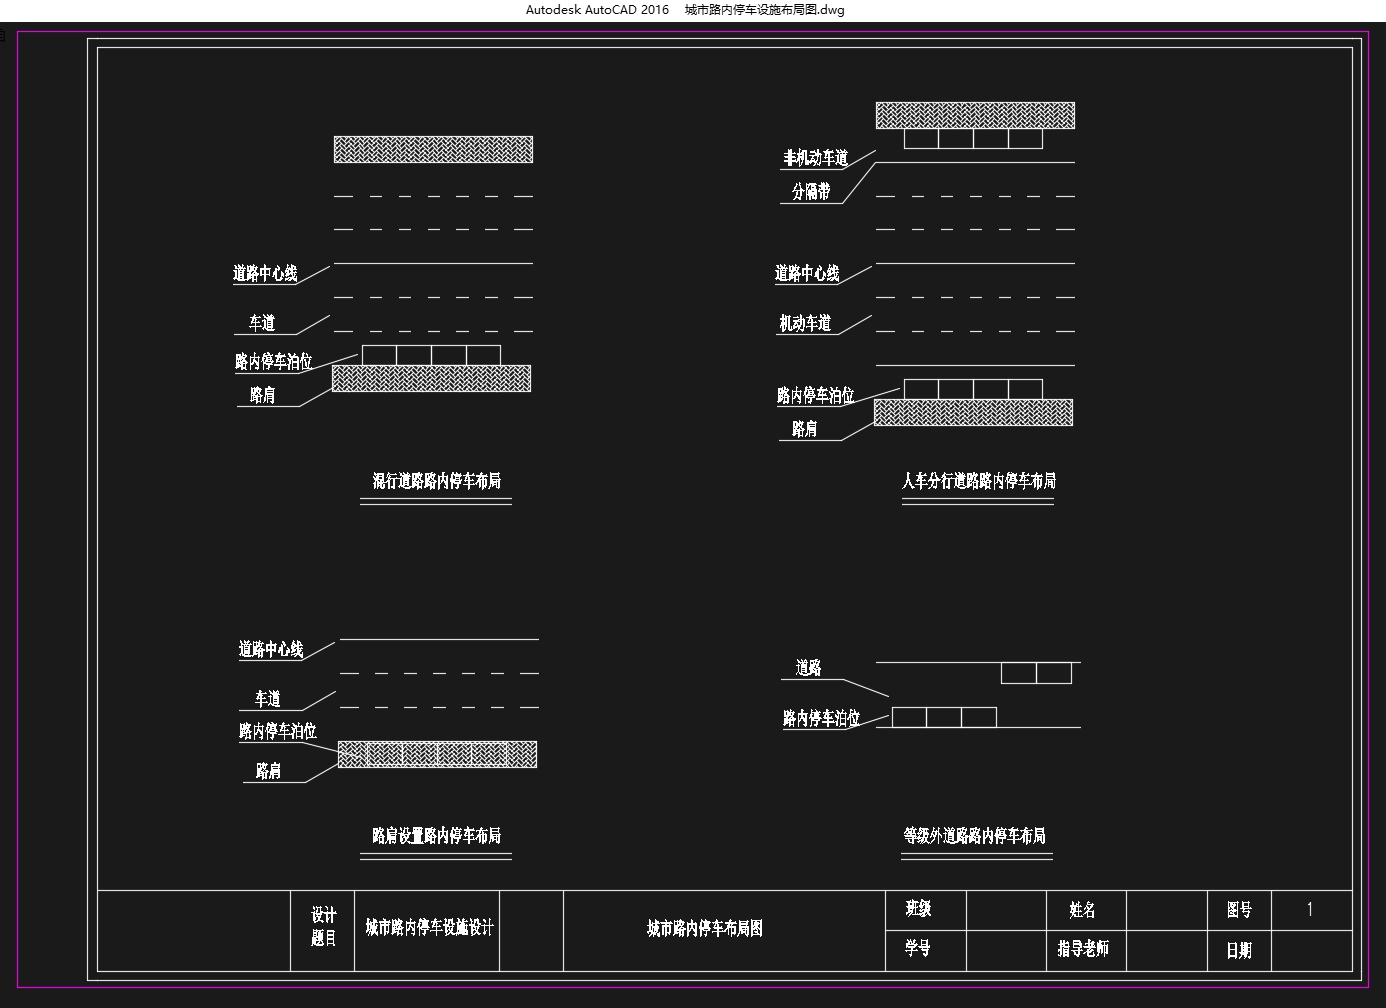This screenshot has width=1386, height=1008.
Task: Pick the 指导老师 field label
Action: [1084, 948]
